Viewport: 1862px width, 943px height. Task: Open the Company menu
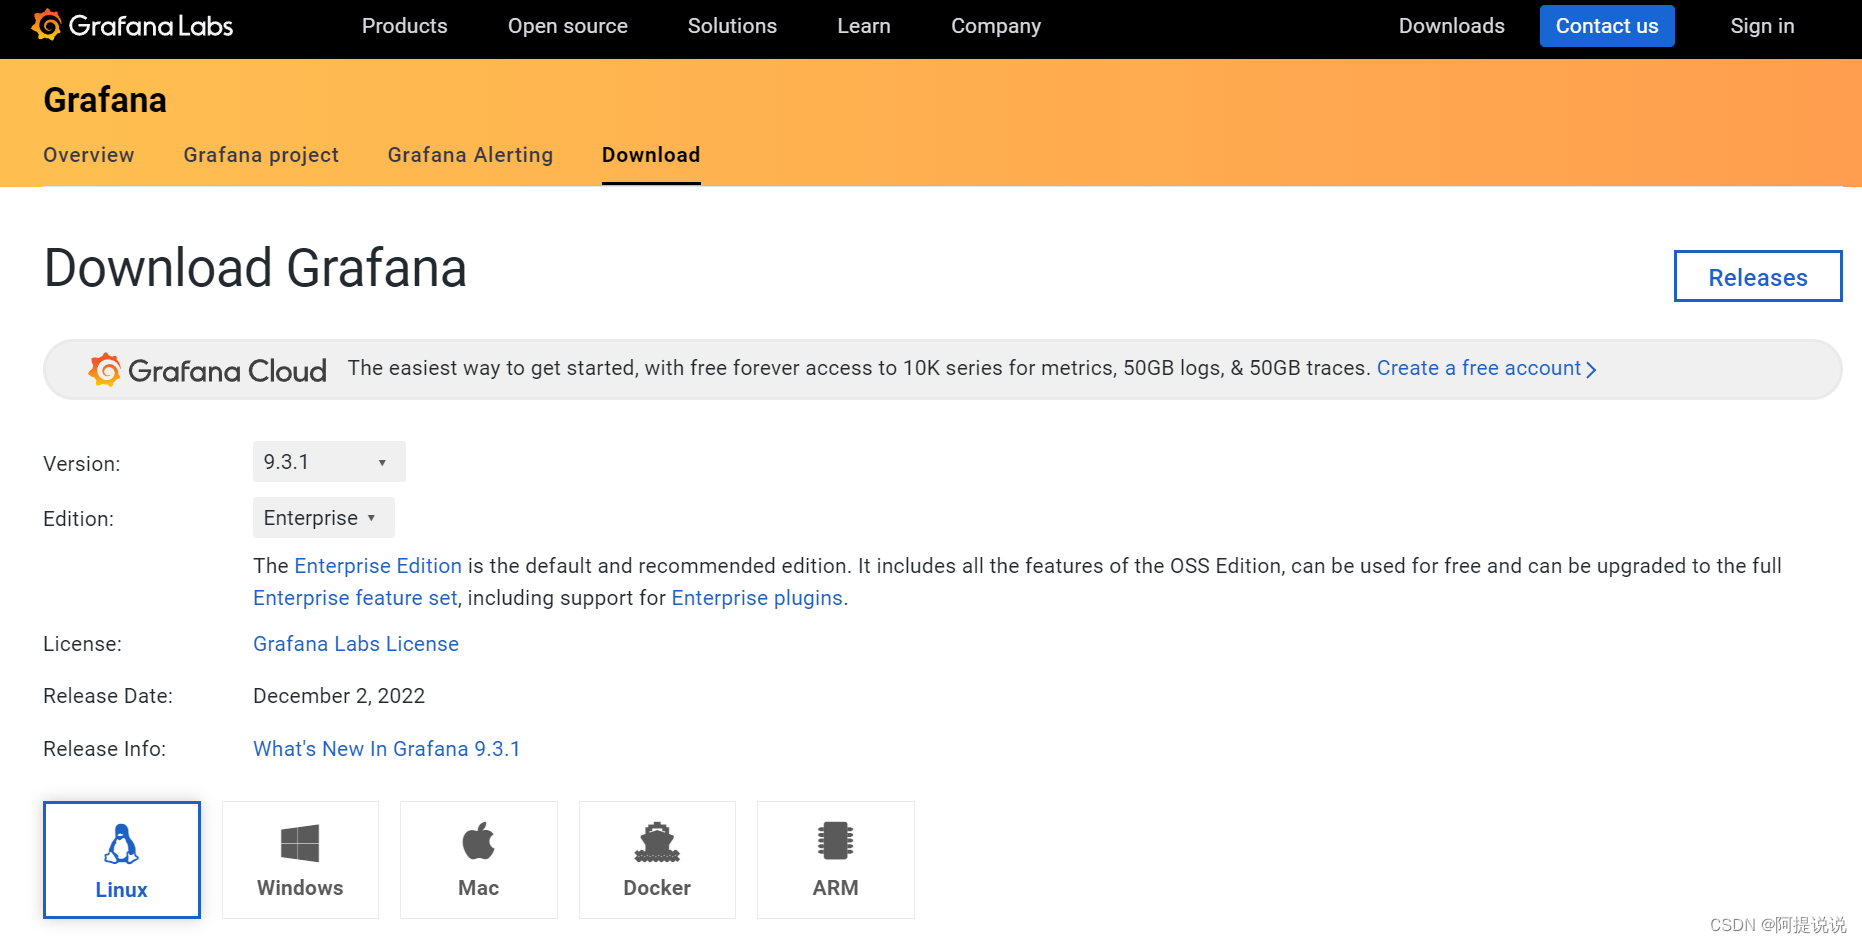(x=996, y=26)
